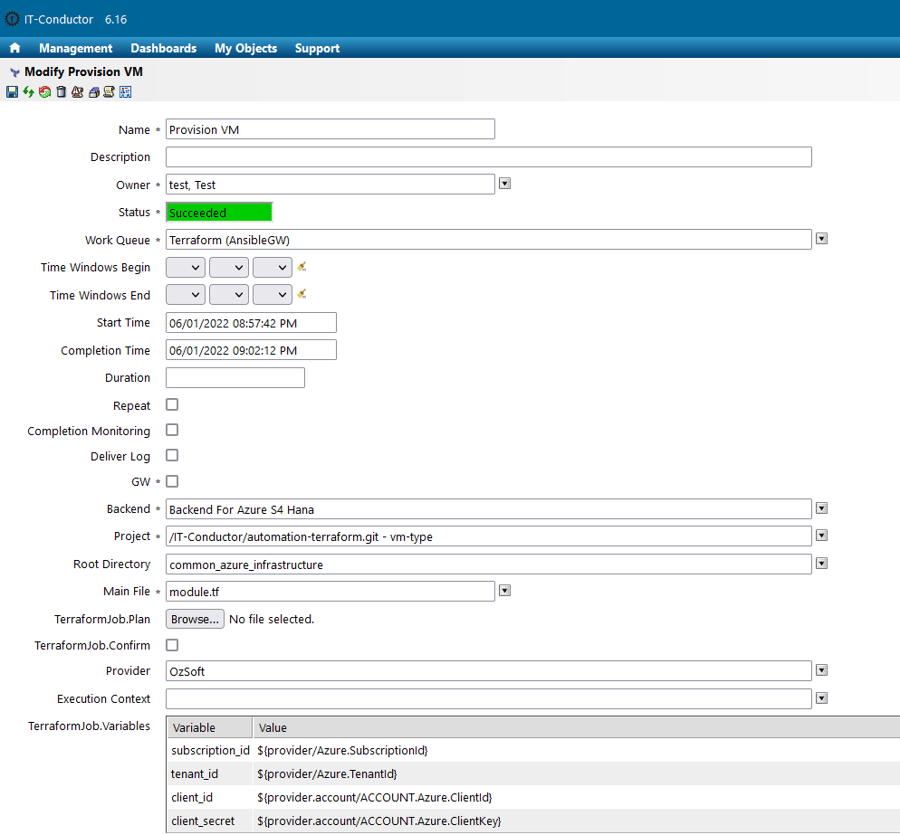Click the warning triangle toolbar icon
This screenshot has width=900, height=835.
tap(77, 92)
